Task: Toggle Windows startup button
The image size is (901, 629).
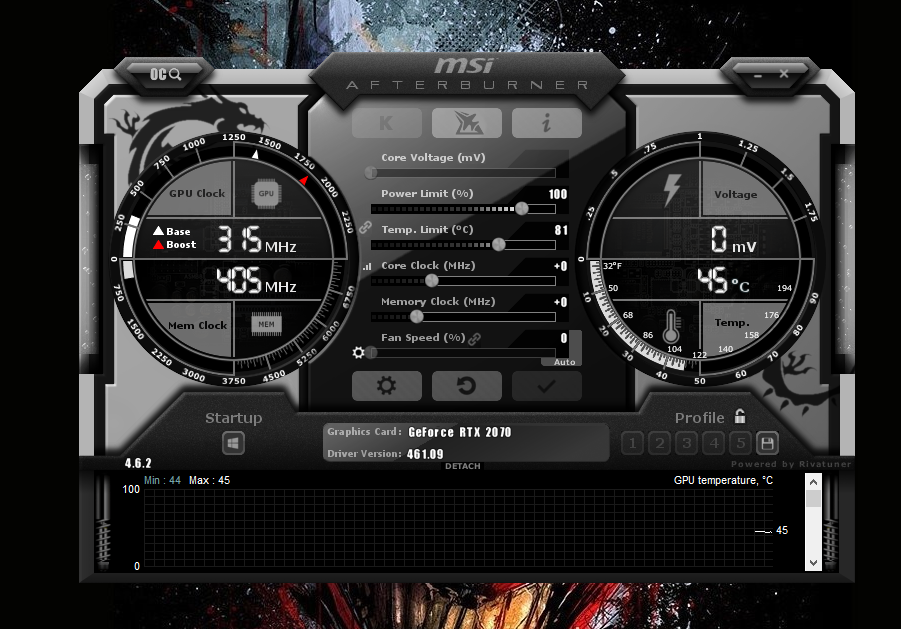Action: click(x=233, y=443)
